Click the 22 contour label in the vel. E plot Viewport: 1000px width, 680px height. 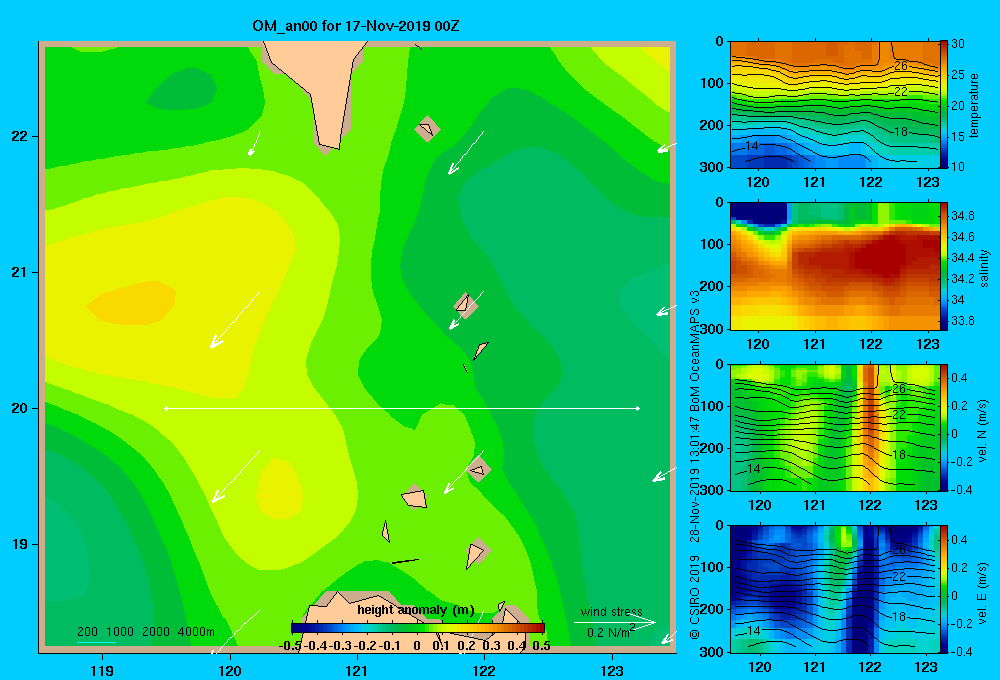click(899, 577)
